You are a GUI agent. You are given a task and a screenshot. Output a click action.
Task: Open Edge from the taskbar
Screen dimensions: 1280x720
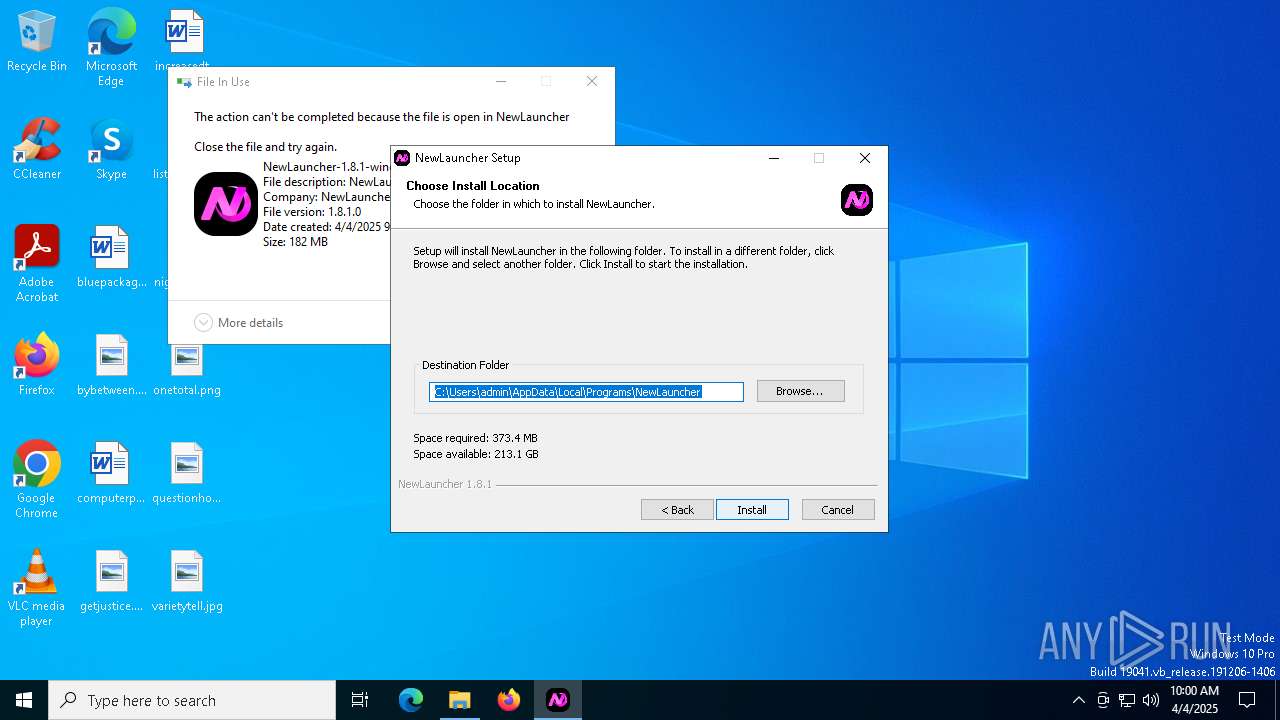[411, 700]
